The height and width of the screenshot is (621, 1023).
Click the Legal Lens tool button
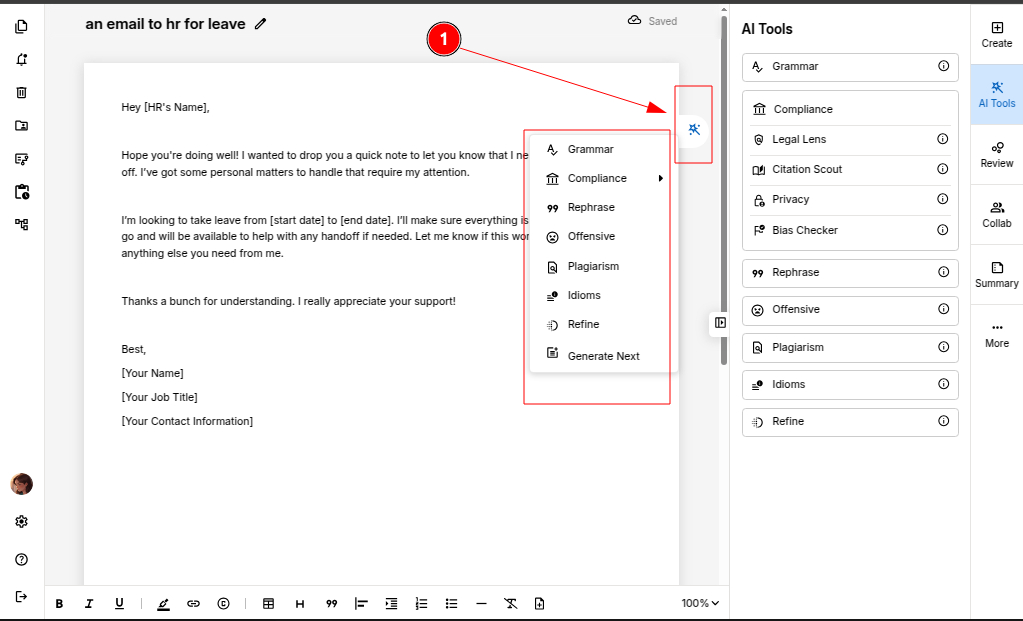click(849, 140)
